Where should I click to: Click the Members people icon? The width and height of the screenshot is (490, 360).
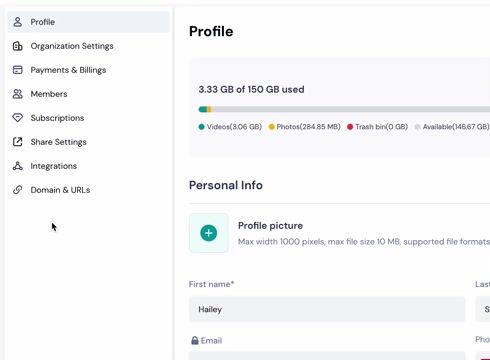click(x=18, y=94)
